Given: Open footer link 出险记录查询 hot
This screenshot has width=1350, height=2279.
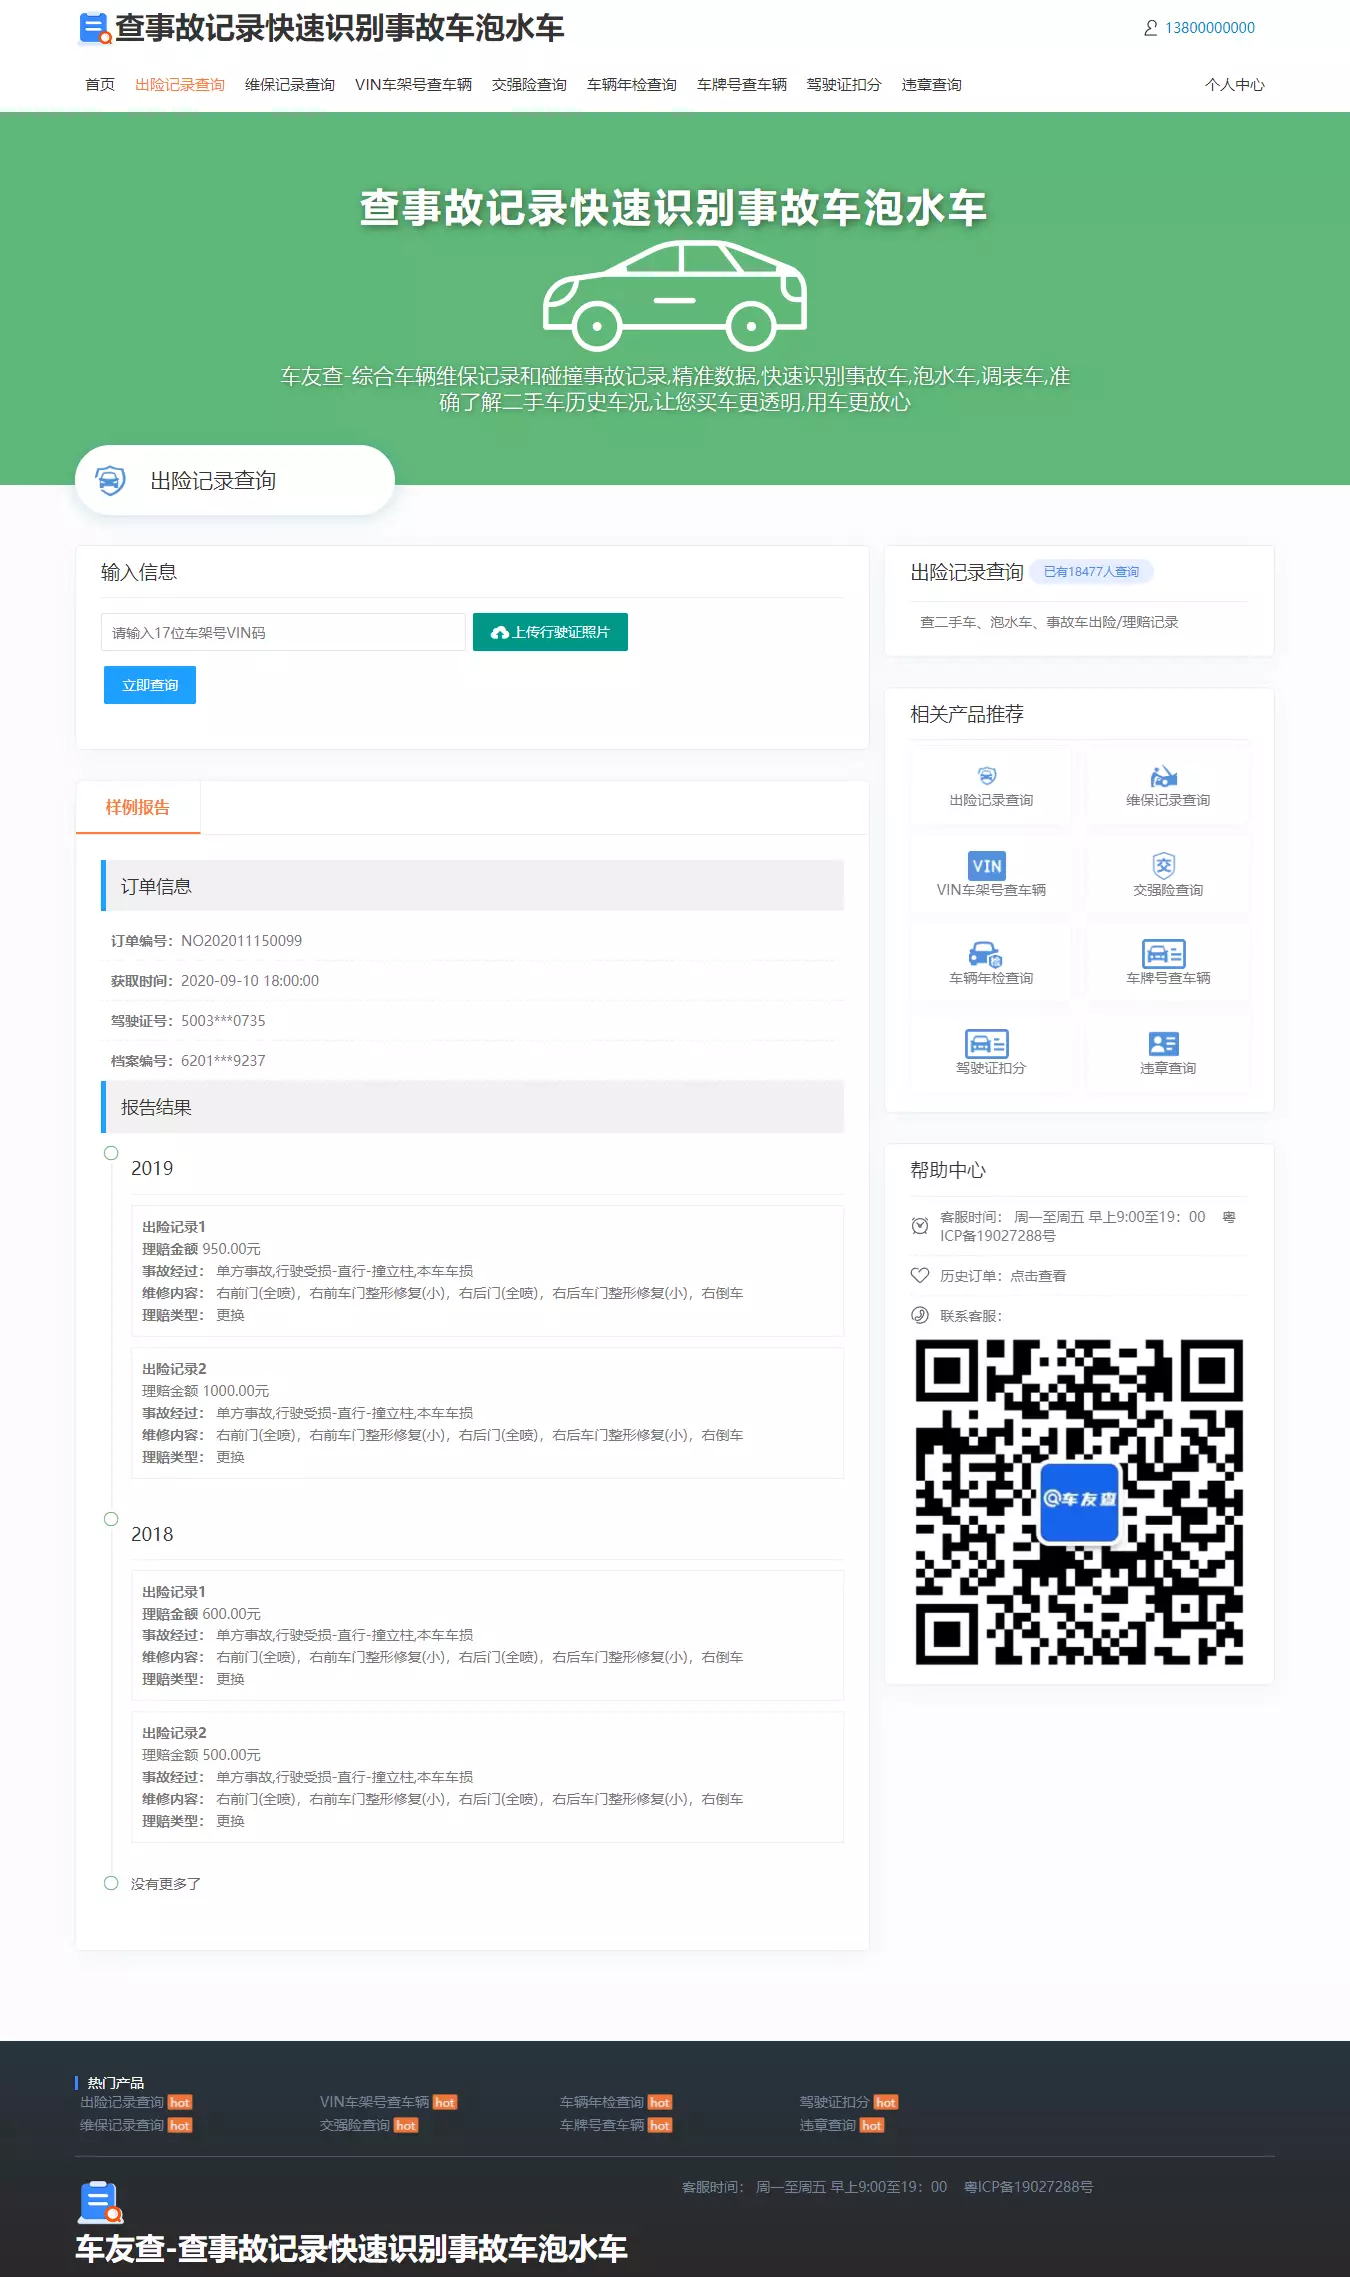Looking at the screenshot, I should coord(136,2102).
